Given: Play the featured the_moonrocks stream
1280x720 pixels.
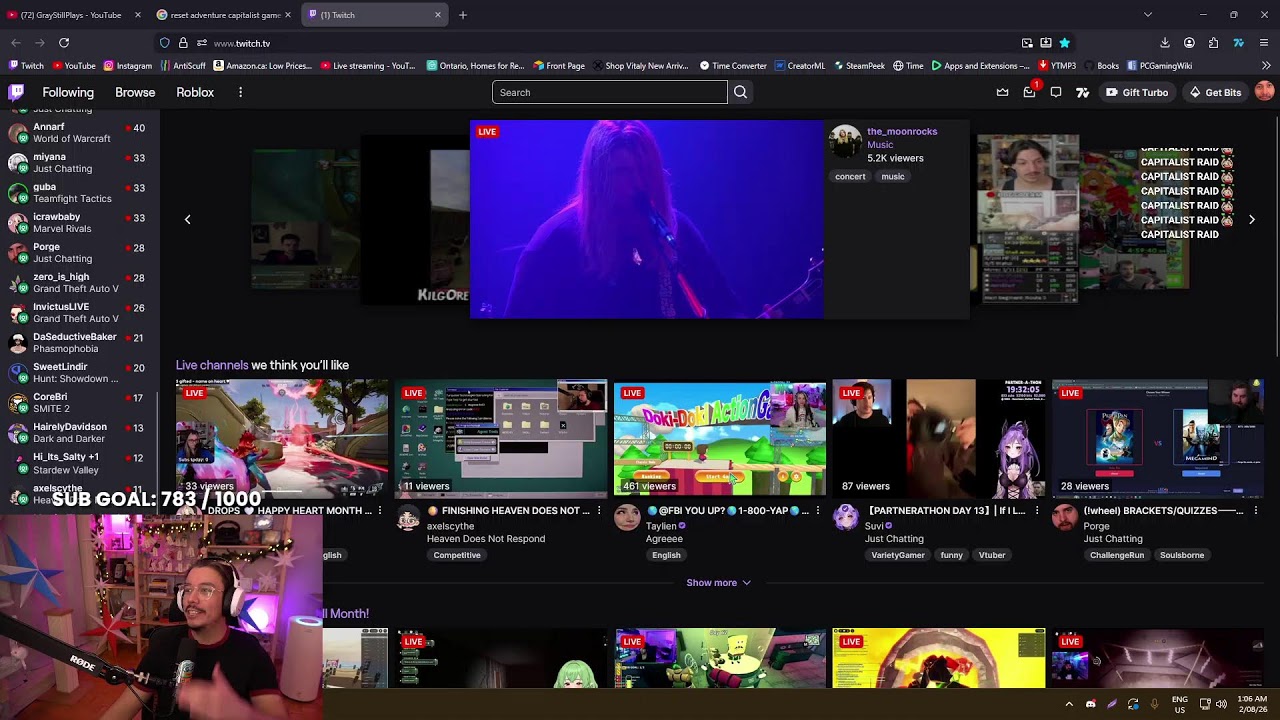Looking at the screenshot, I should coord(647,219).
